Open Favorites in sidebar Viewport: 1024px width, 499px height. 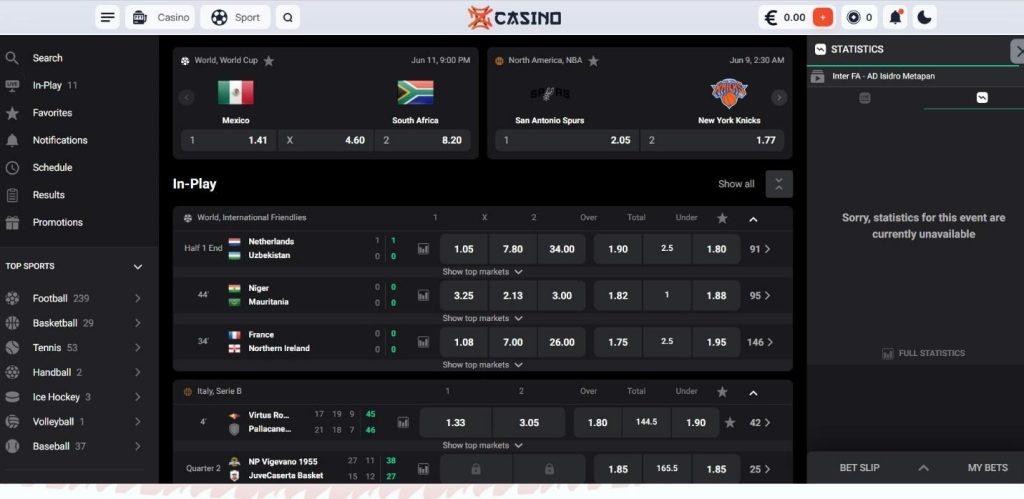pyautogui.click(x=52, y=113)
